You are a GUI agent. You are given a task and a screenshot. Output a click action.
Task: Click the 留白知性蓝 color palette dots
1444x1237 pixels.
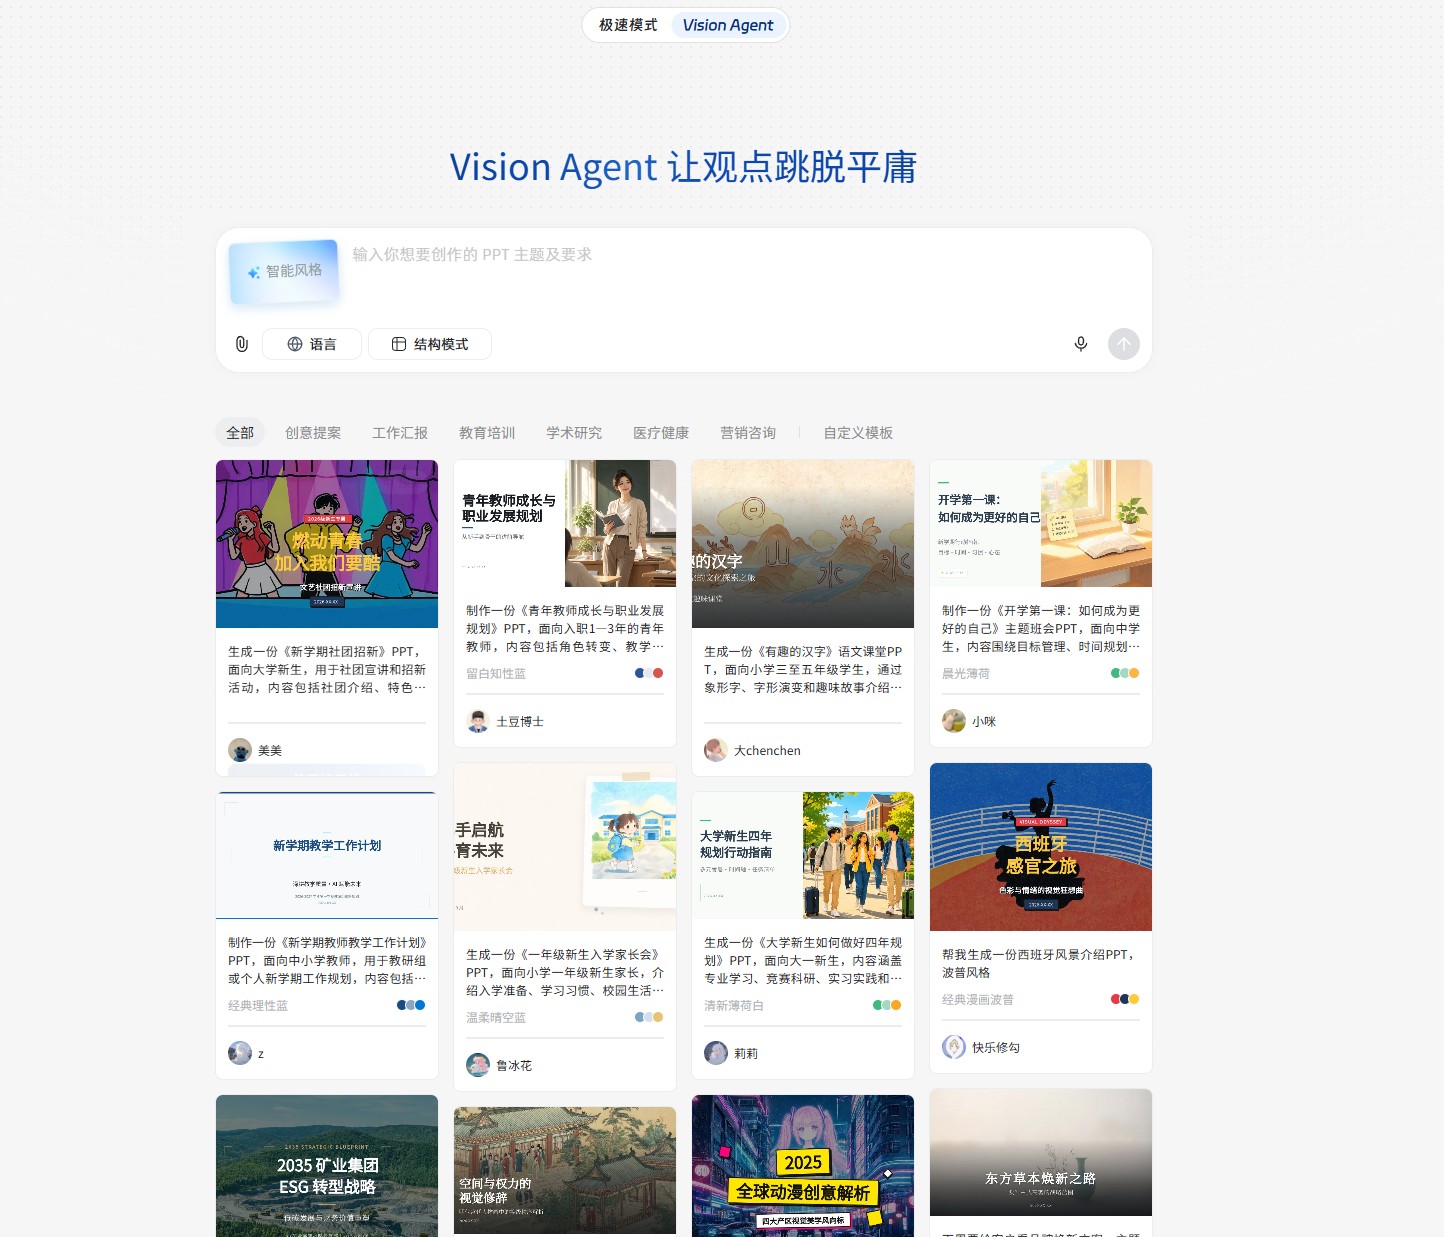tap(649, 673)
